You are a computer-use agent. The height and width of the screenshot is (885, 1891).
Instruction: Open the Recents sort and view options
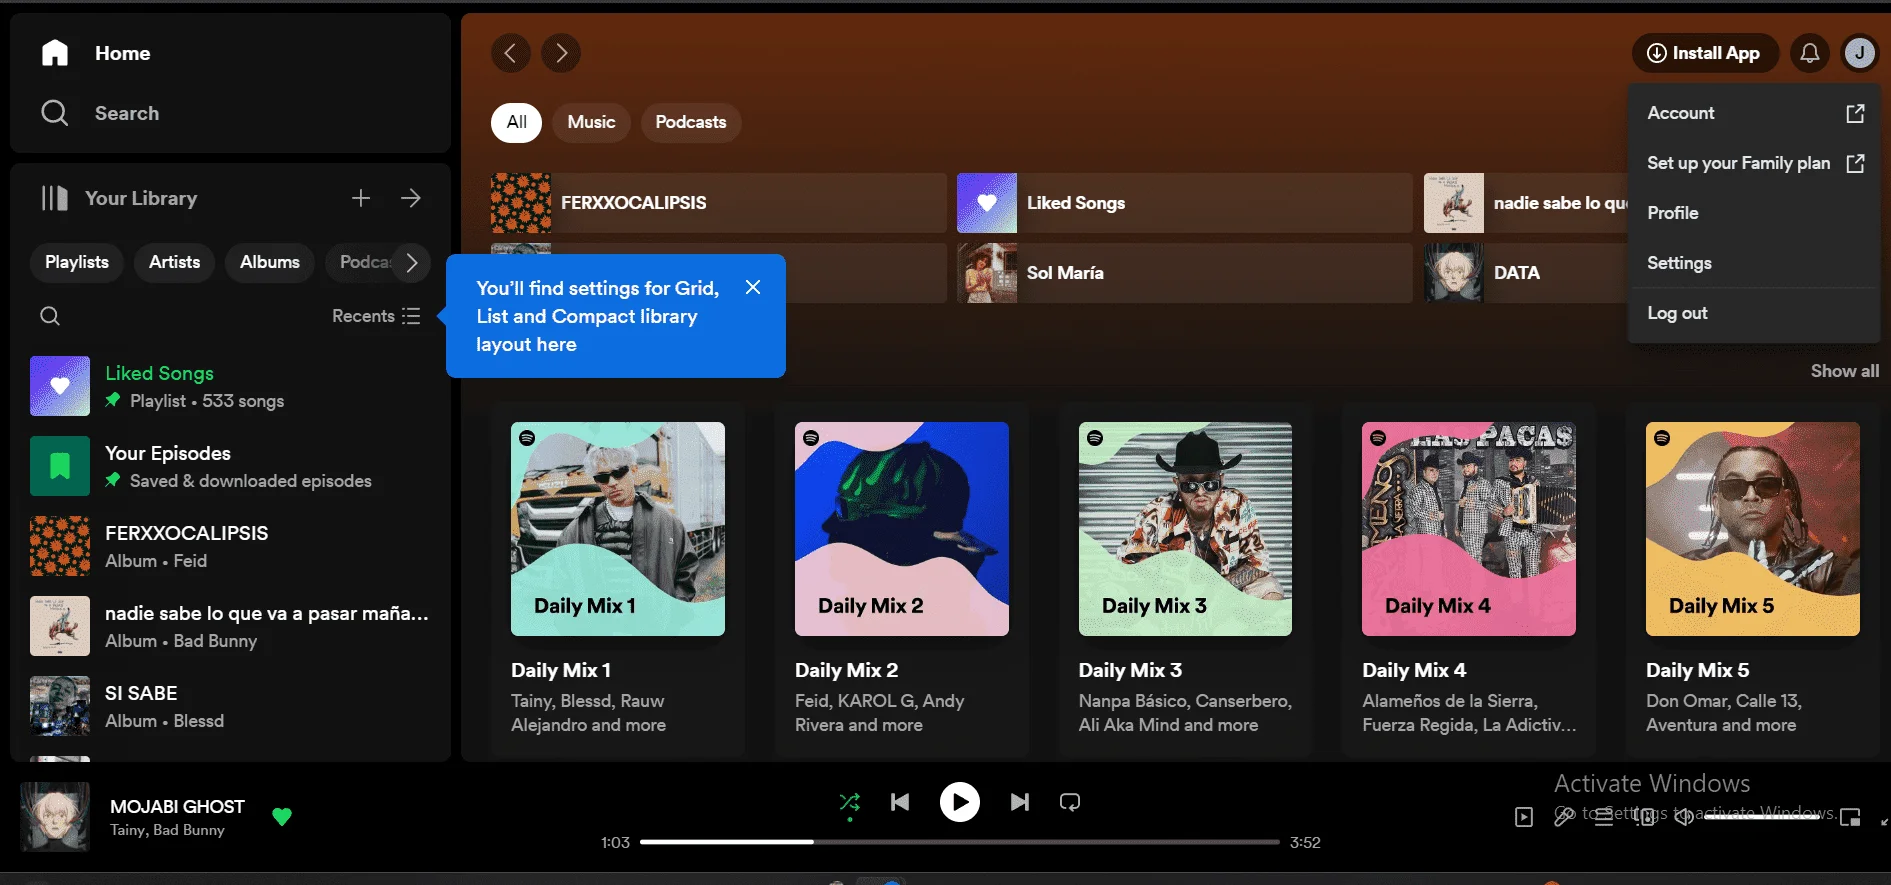[x=376, y=316]
